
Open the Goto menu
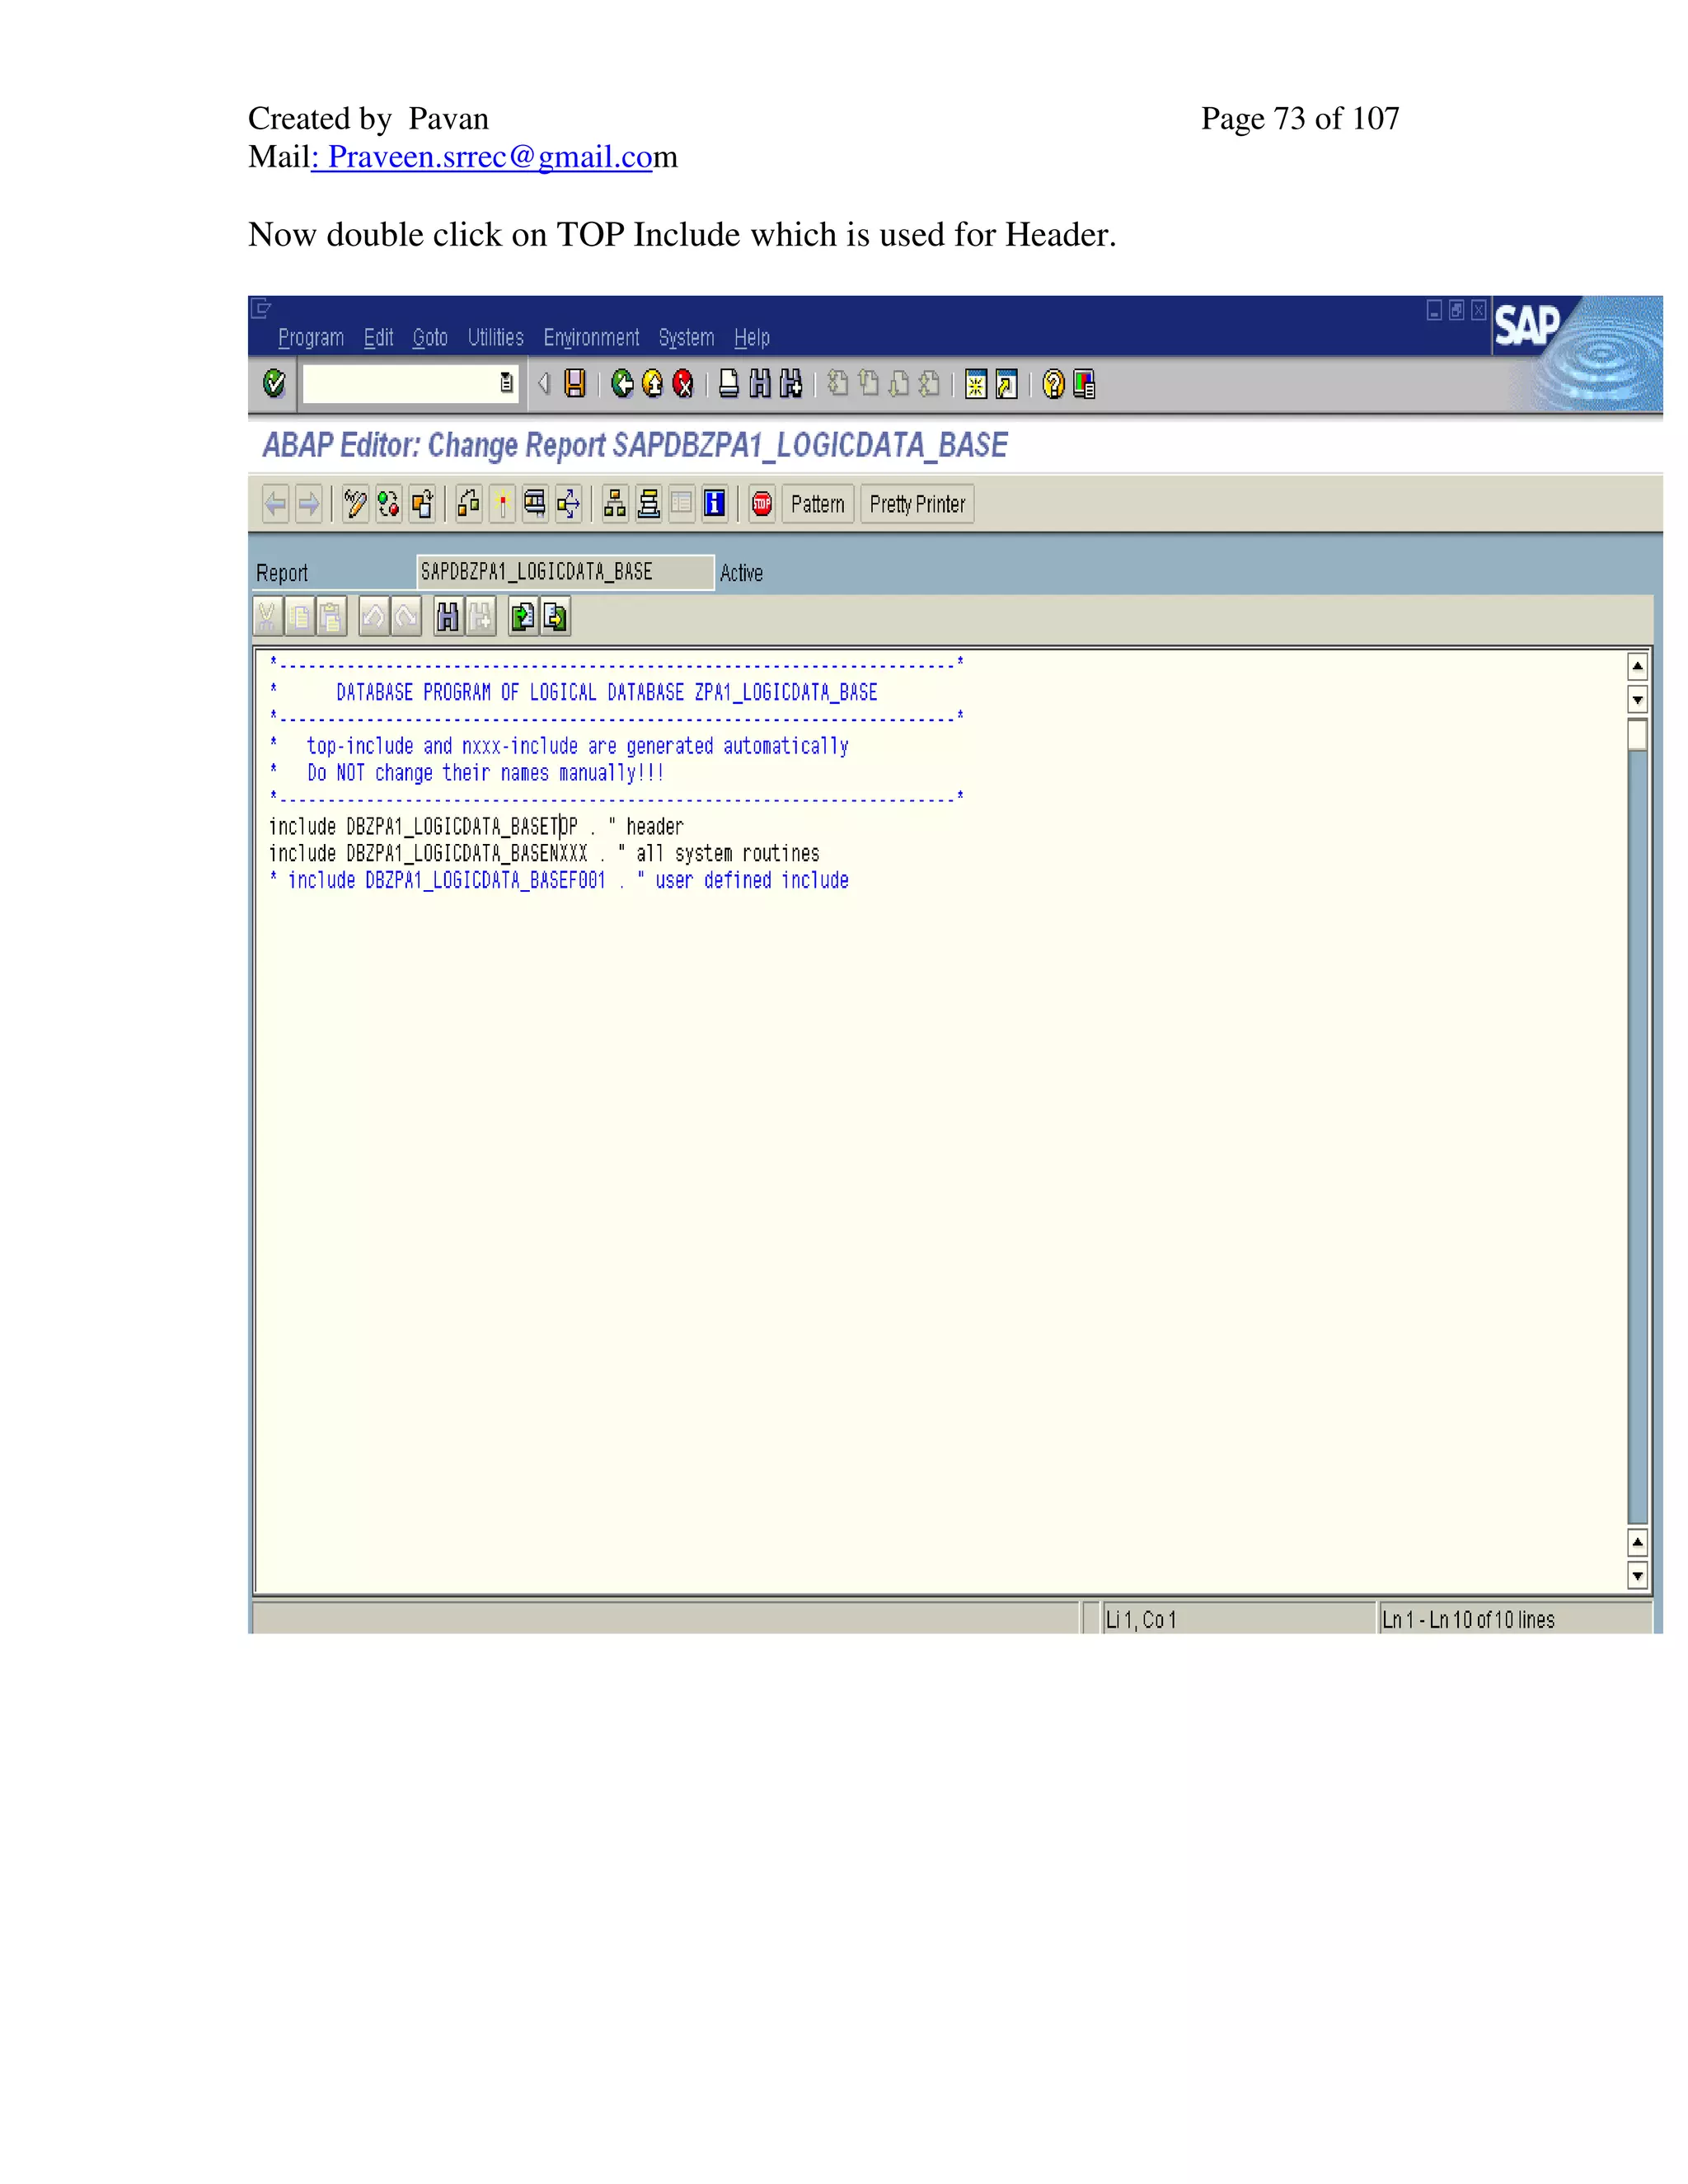(x=430, y=338)
